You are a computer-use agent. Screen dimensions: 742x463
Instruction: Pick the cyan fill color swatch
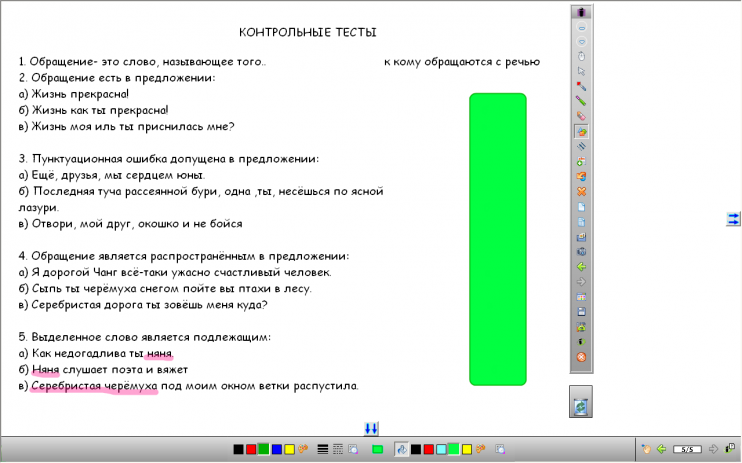(441, 450)
